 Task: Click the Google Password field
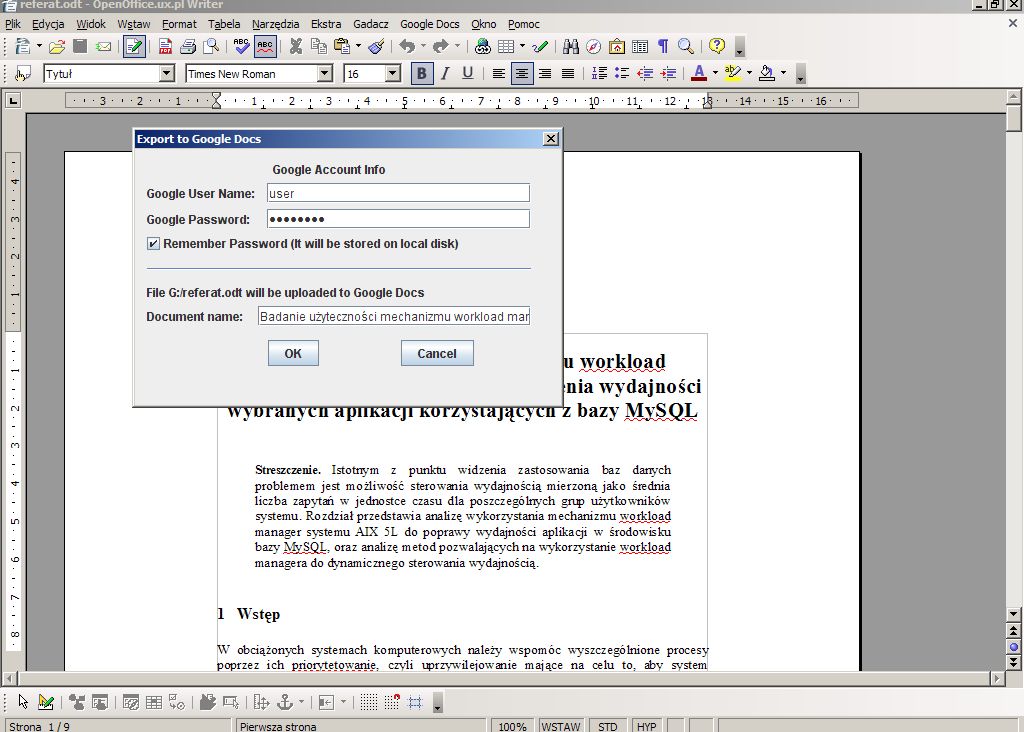pos(398,219)
